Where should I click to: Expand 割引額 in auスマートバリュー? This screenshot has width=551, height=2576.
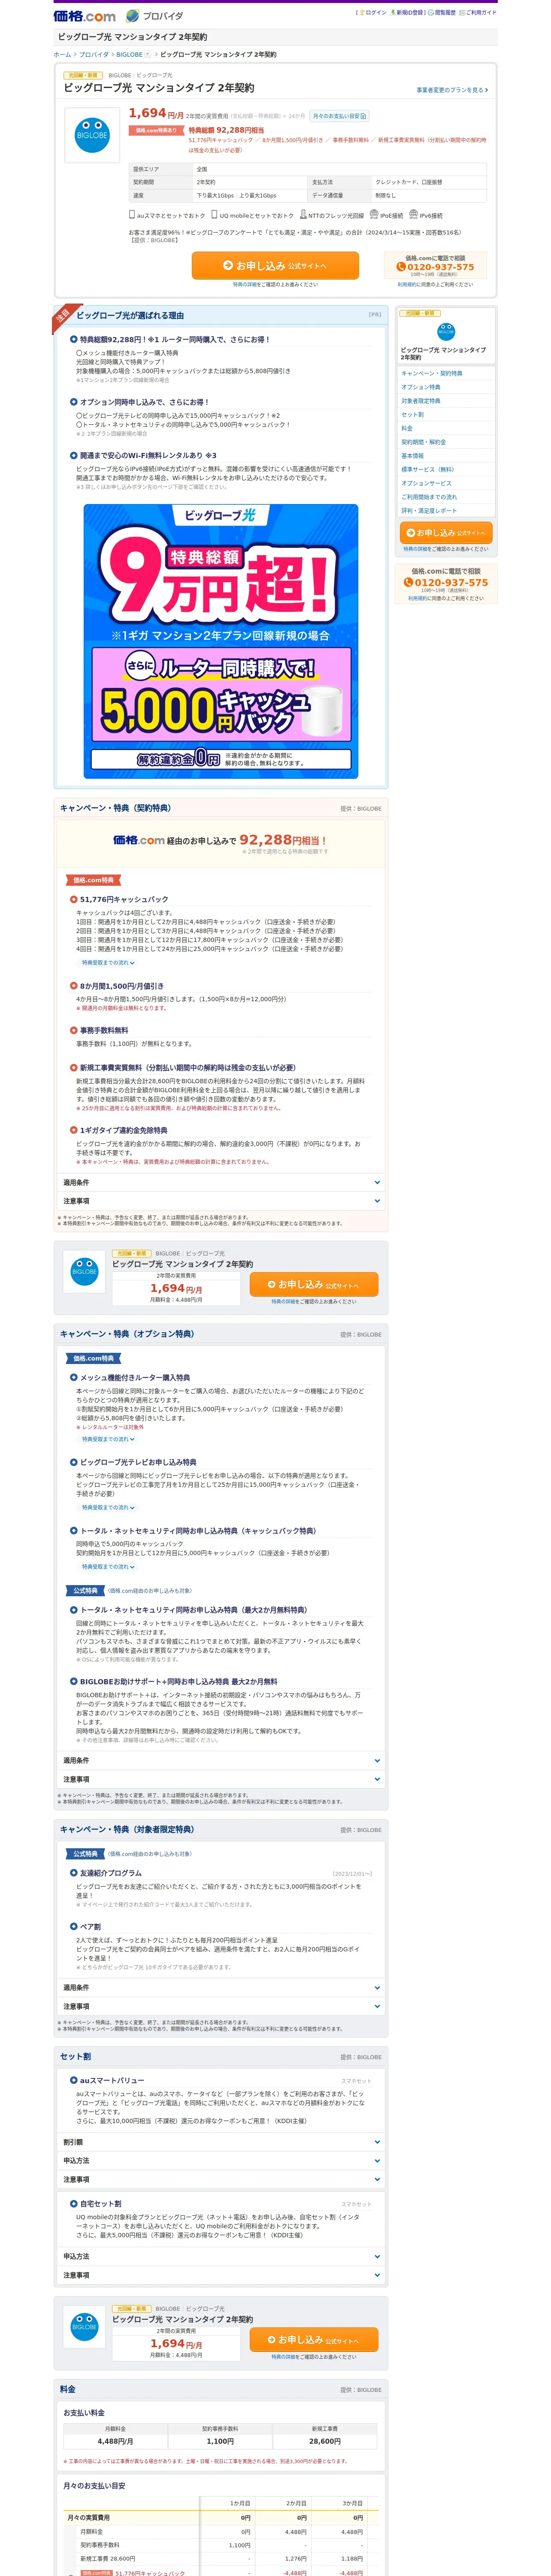tap(220, 2143)
